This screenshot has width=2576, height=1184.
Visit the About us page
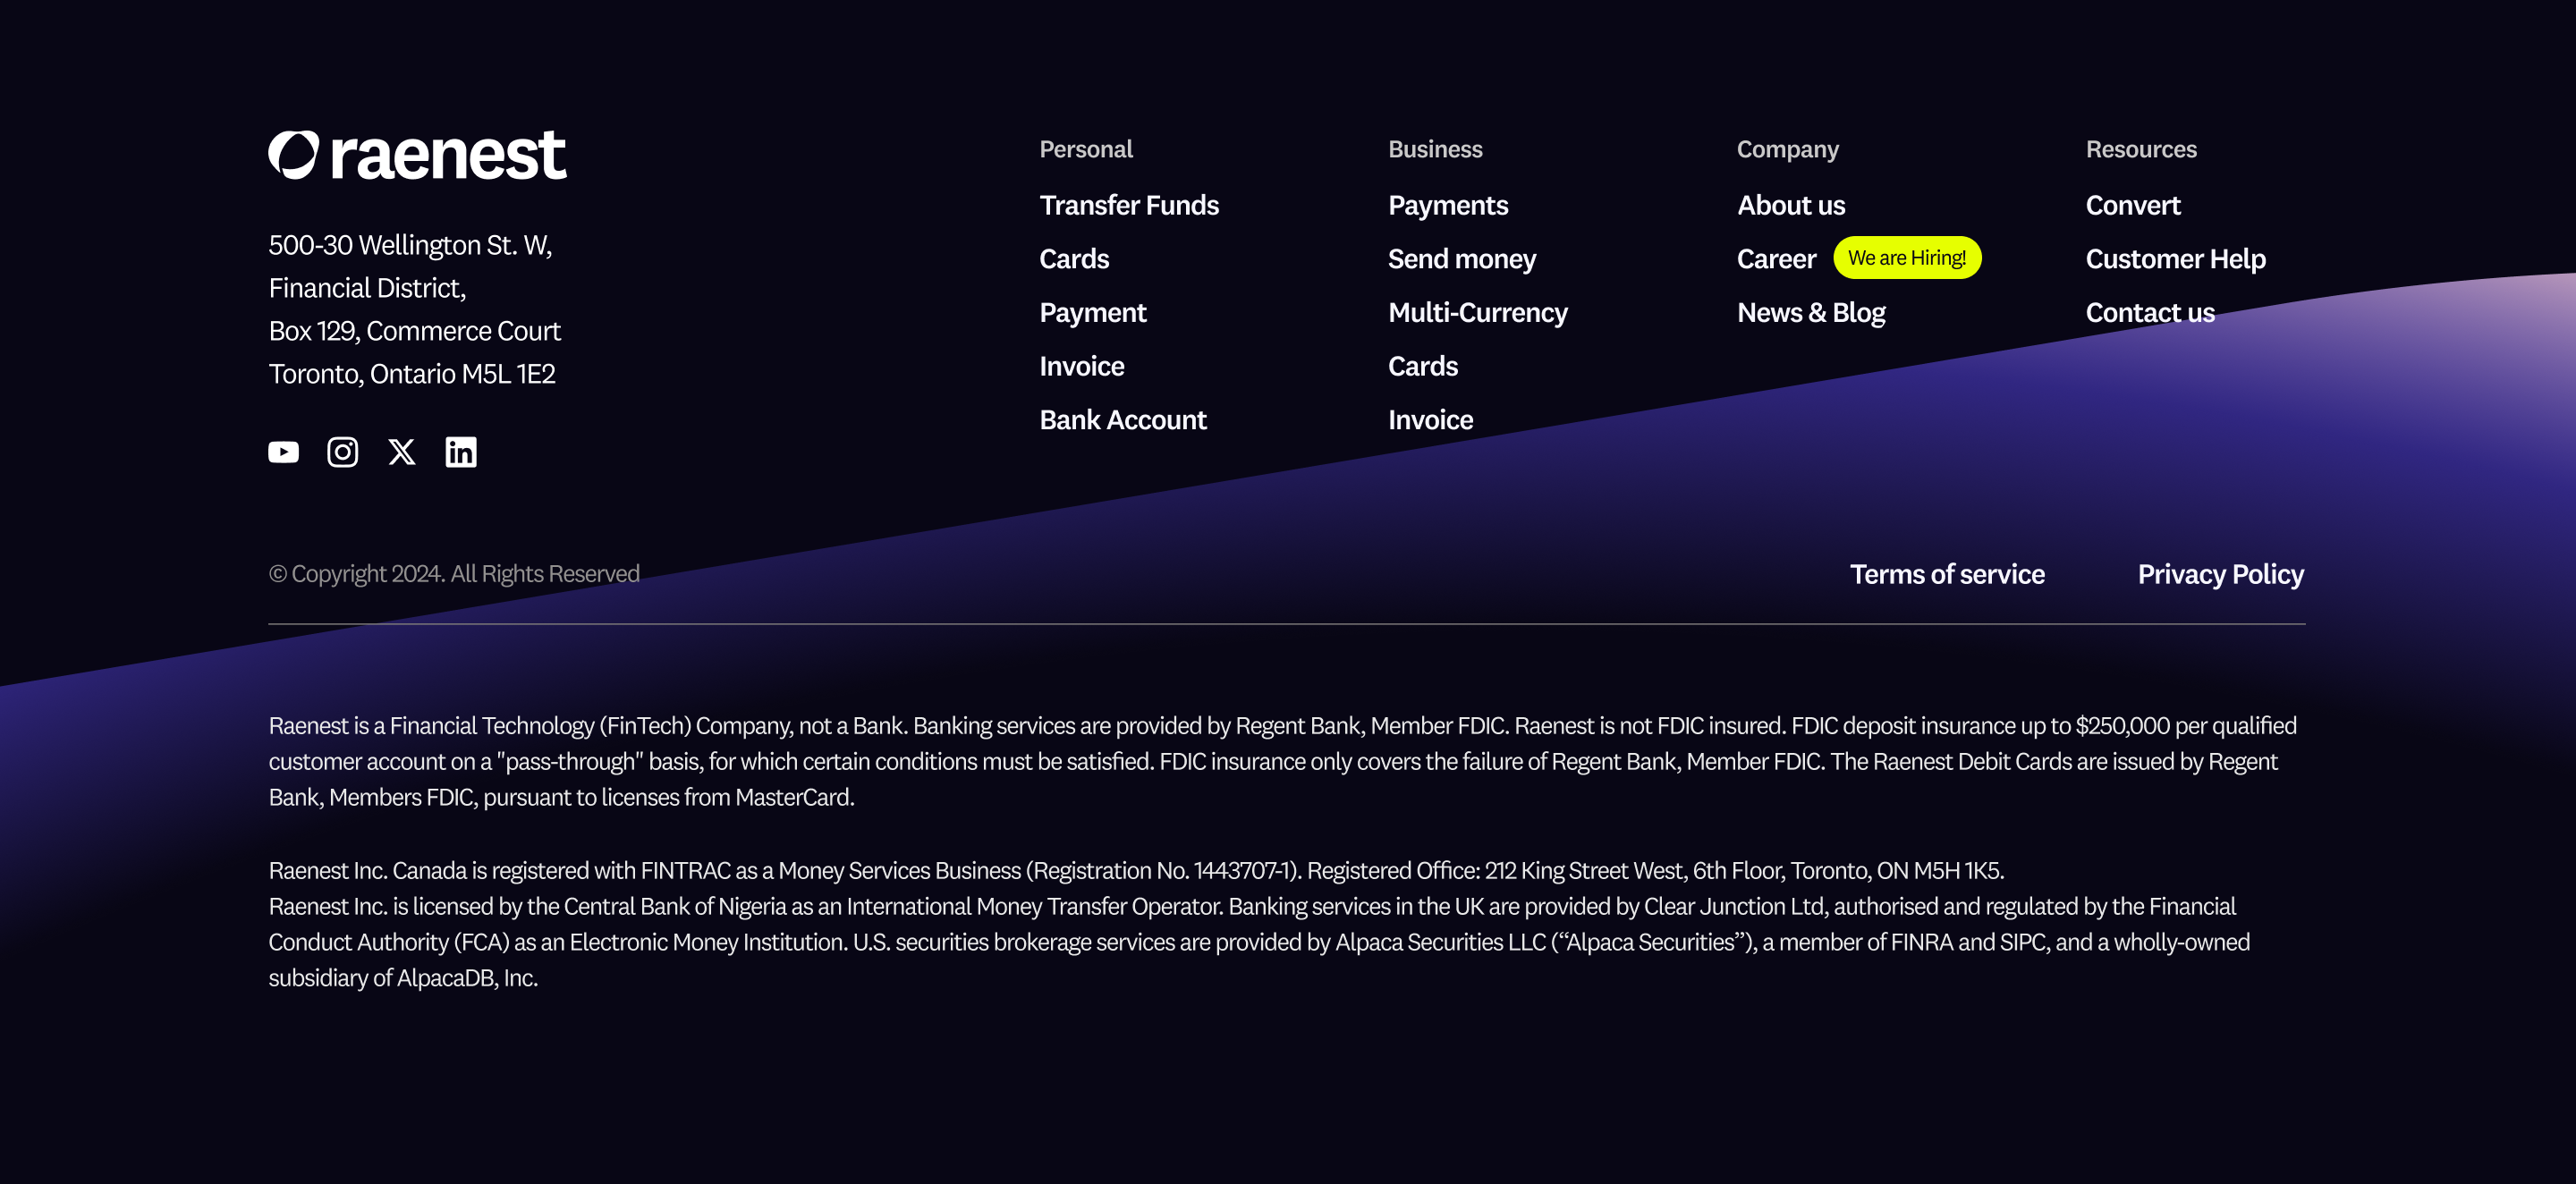[1790, 205]
